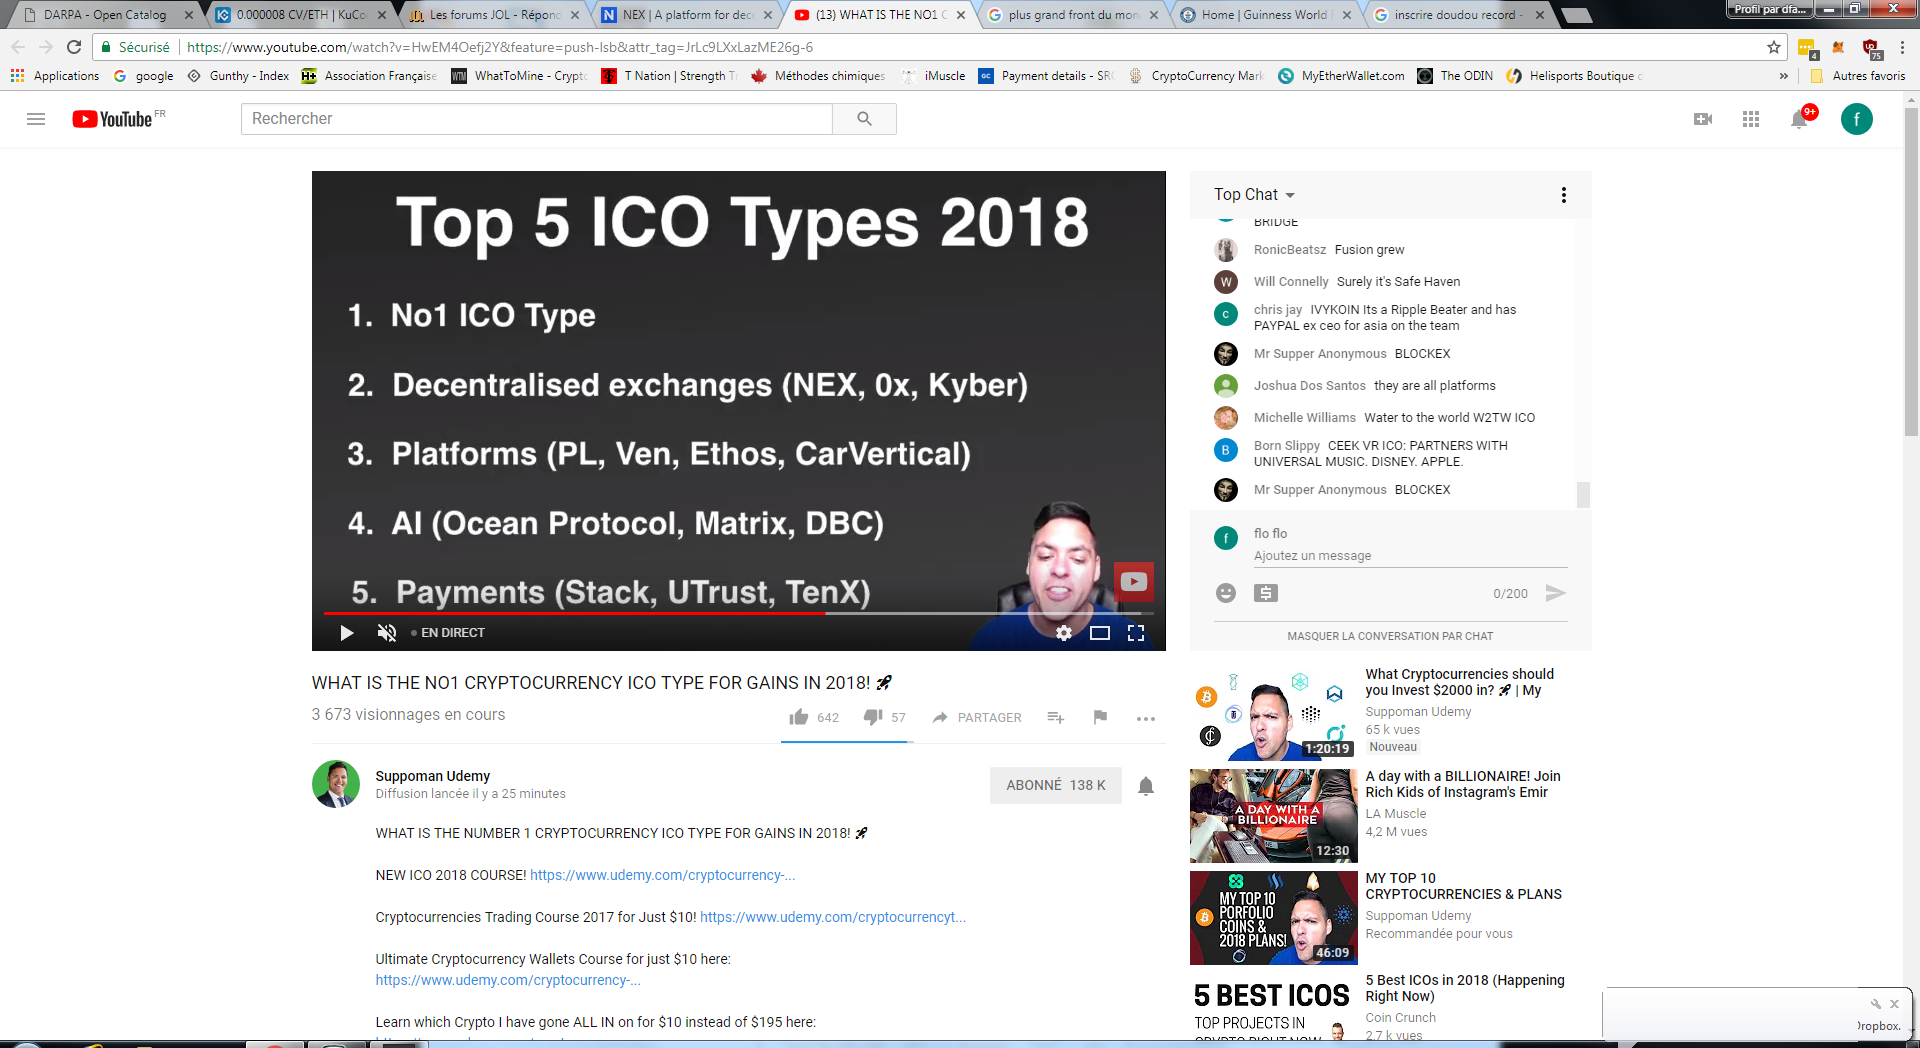1920x1048 pixels.
Task: Click the search magnifier button
Action: (864, 119)
